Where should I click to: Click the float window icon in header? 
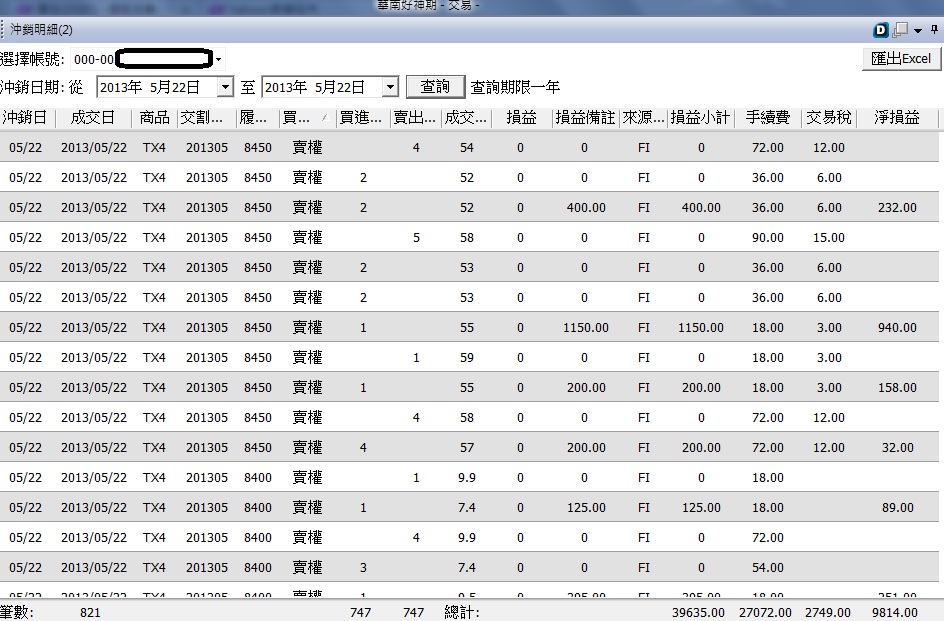[900, 30]
